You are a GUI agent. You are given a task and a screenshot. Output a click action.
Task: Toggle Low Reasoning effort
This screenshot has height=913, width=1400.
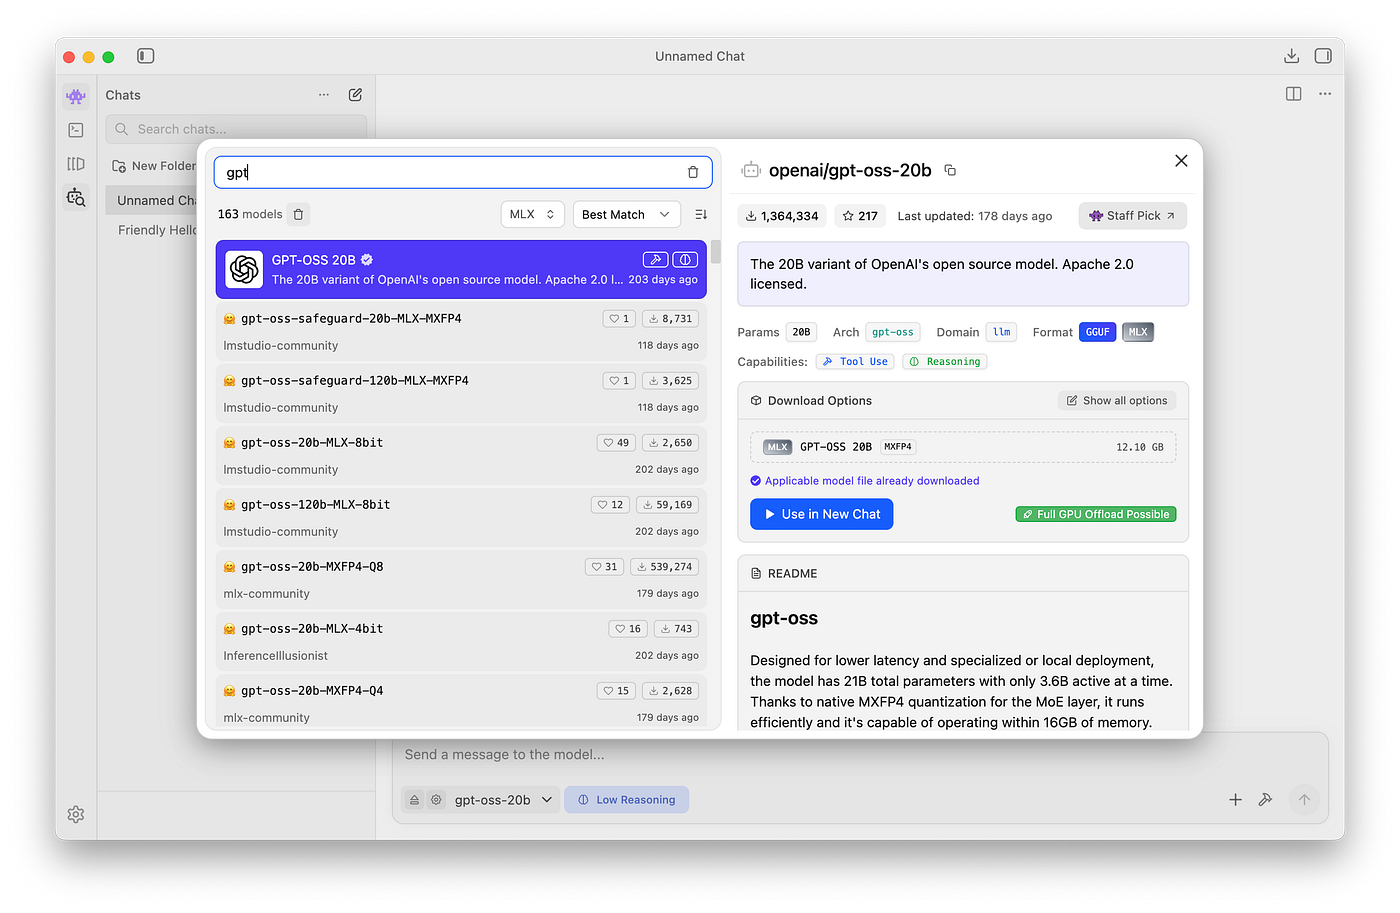627,800
